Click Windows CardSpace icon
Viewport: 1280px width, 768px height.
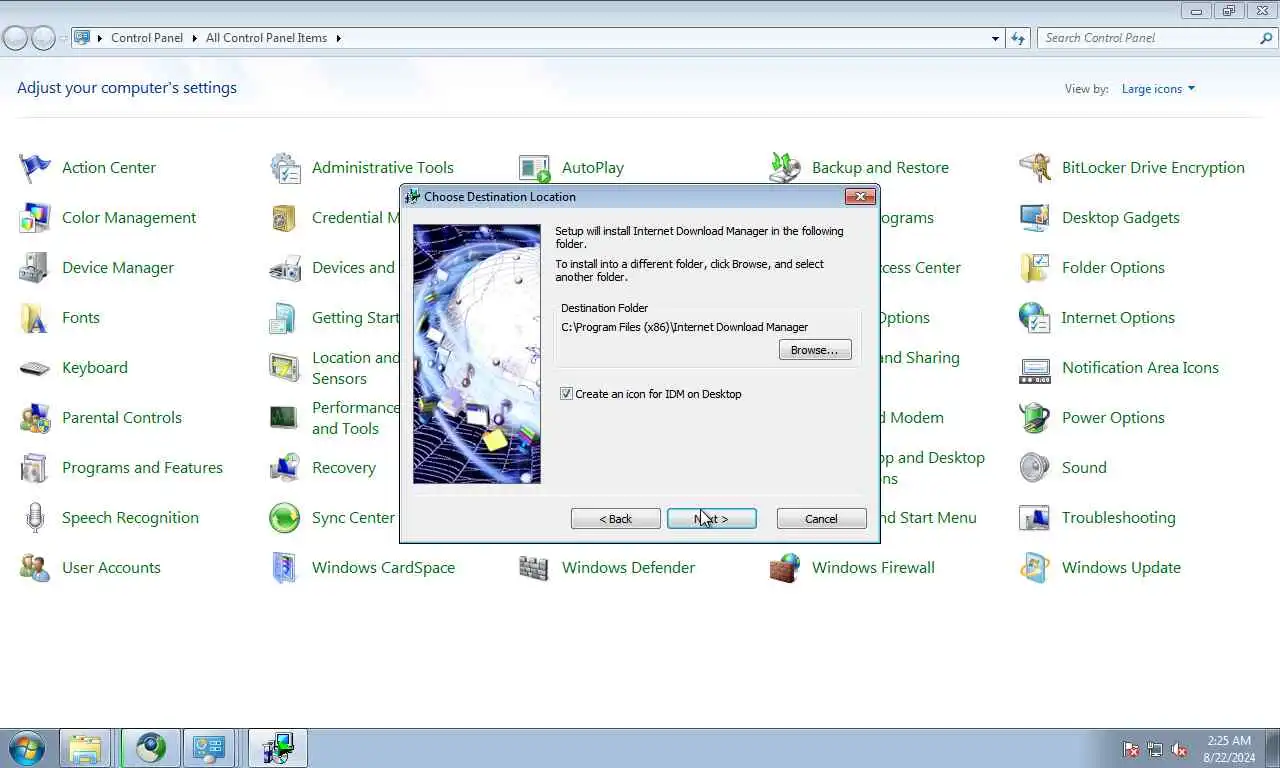point(285,568)
